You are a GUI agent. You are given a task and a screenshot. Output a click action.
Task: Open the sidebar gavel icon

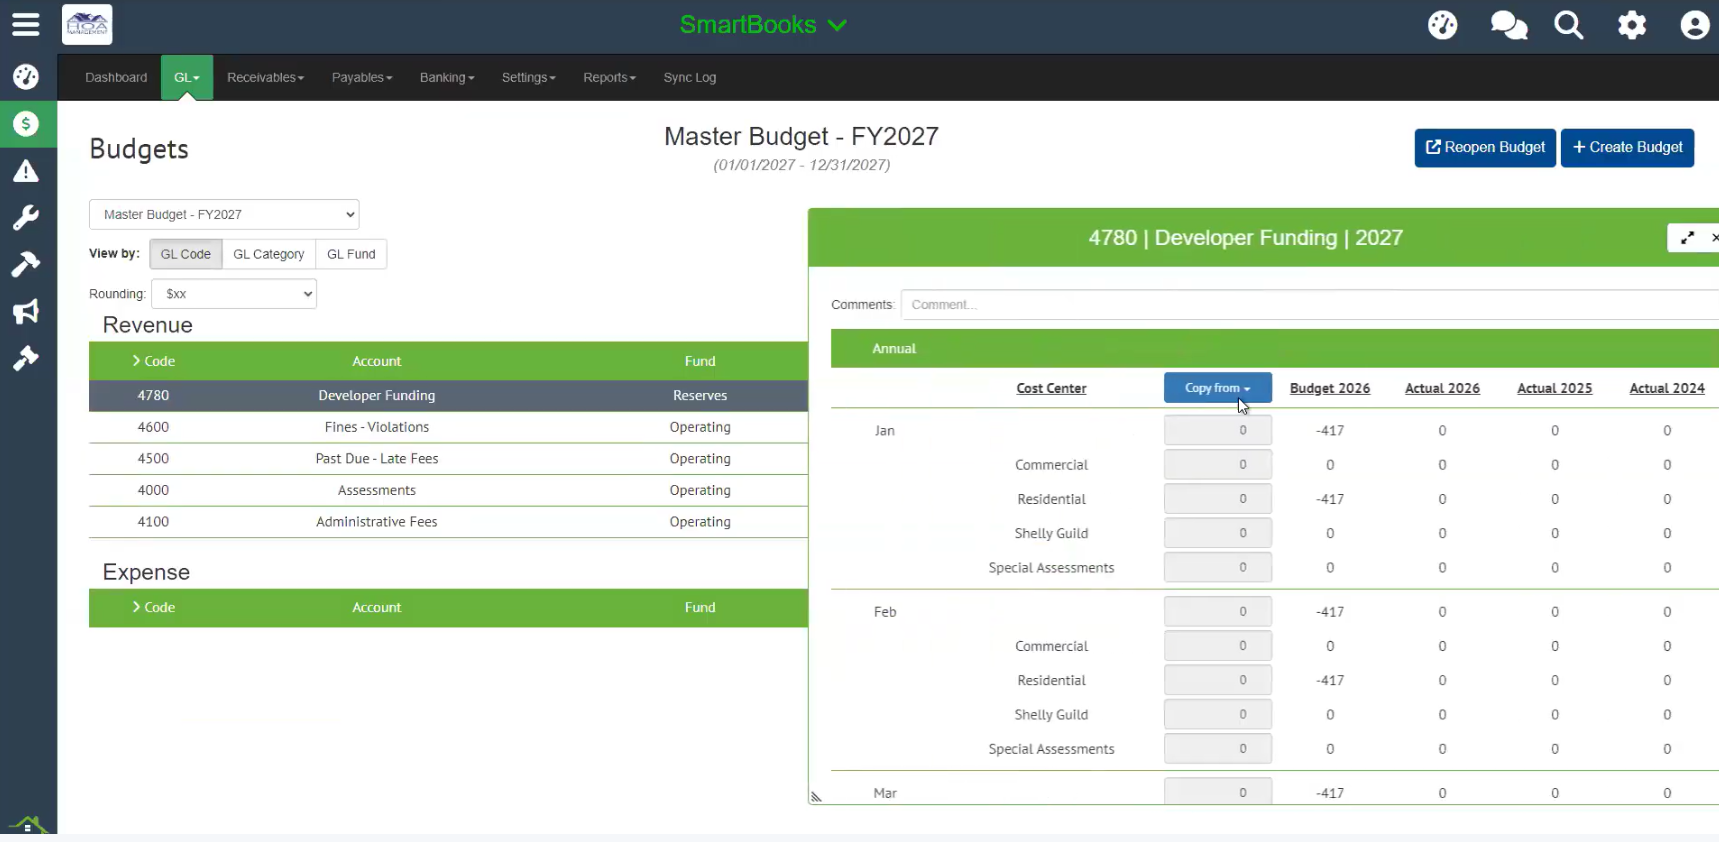pyautogui.click(x=26, y=358)
